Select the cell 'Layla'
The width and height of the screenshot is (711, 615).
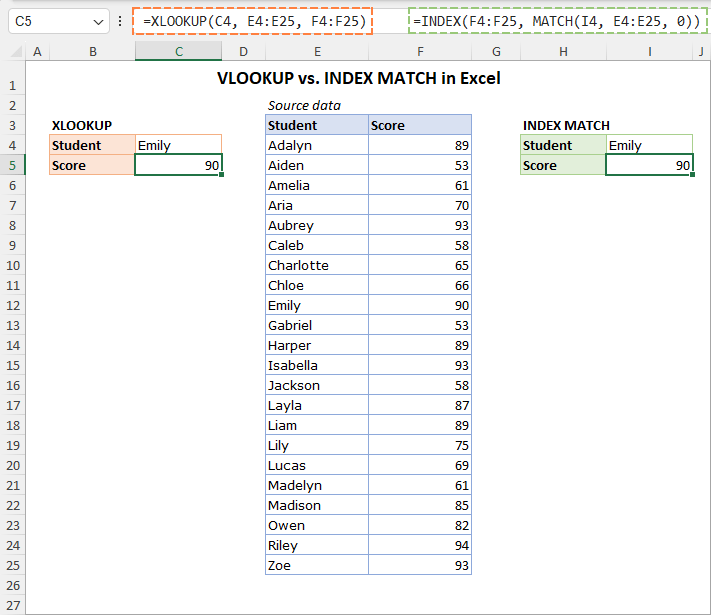coord(317,405)
